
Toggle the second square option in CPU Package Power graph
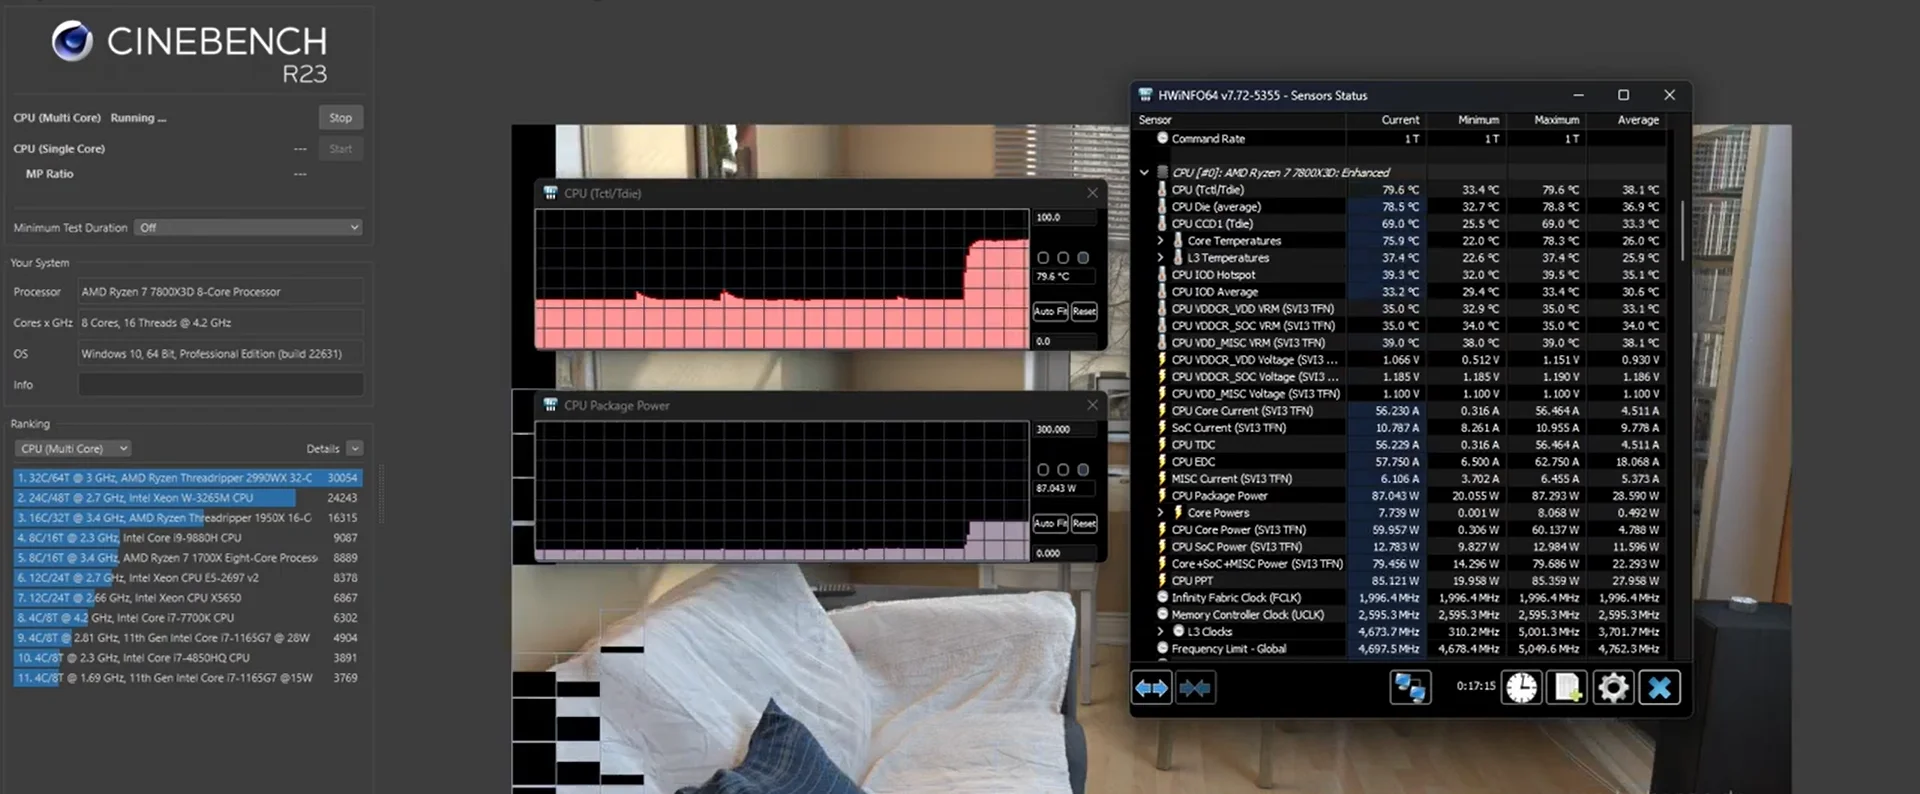tap(1063, 470)
